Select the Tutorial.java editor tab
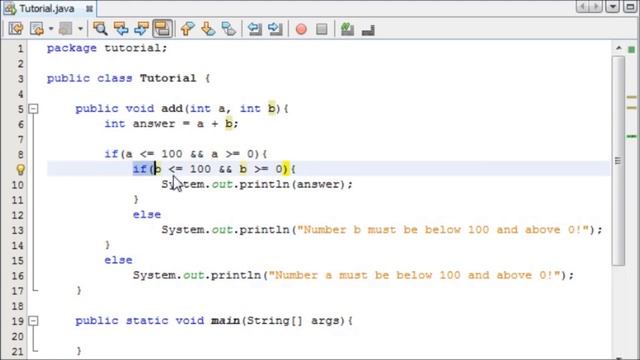This screenshot has height=360, width=640. coord(47,9)
